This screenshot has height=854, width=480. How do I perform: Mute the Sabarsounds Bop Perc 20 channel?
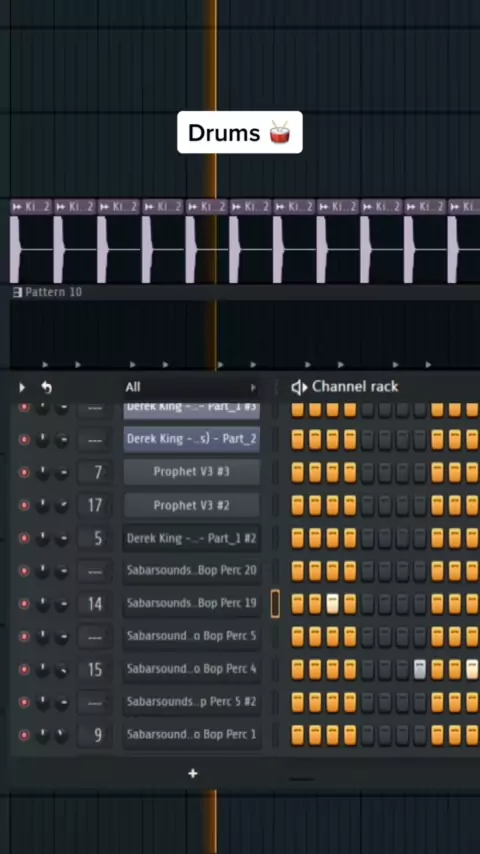click(24, 571)
